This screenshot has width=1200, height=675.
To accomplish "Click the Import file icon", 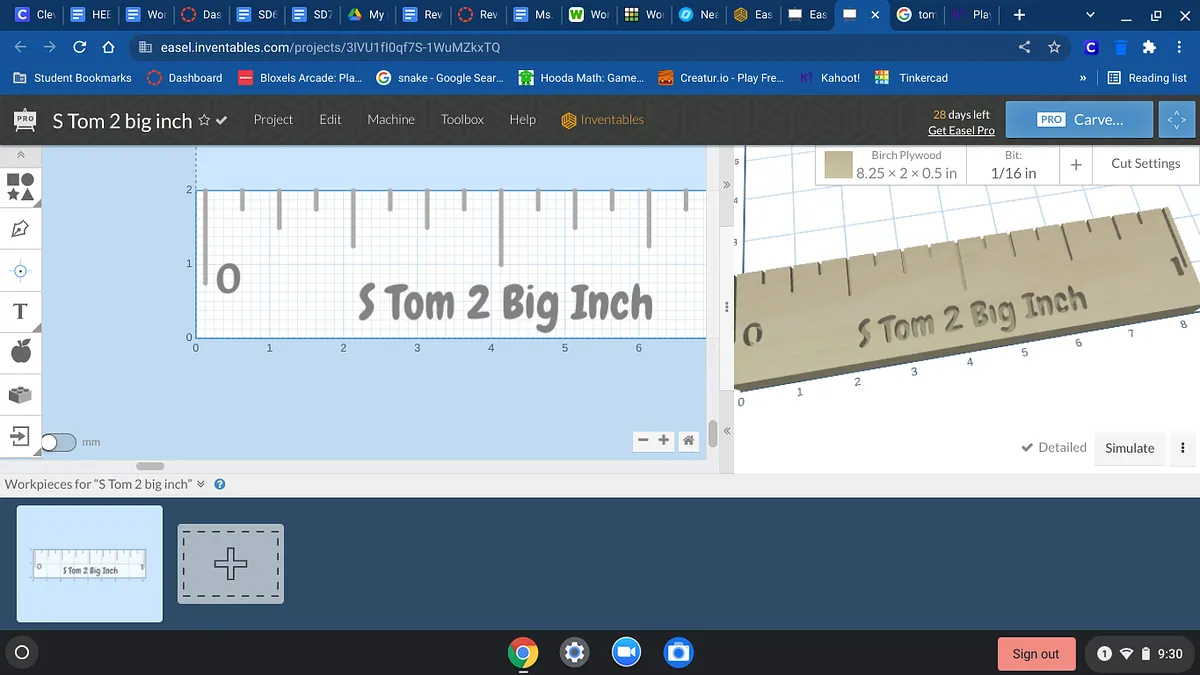I will click(x=21, y=436).
